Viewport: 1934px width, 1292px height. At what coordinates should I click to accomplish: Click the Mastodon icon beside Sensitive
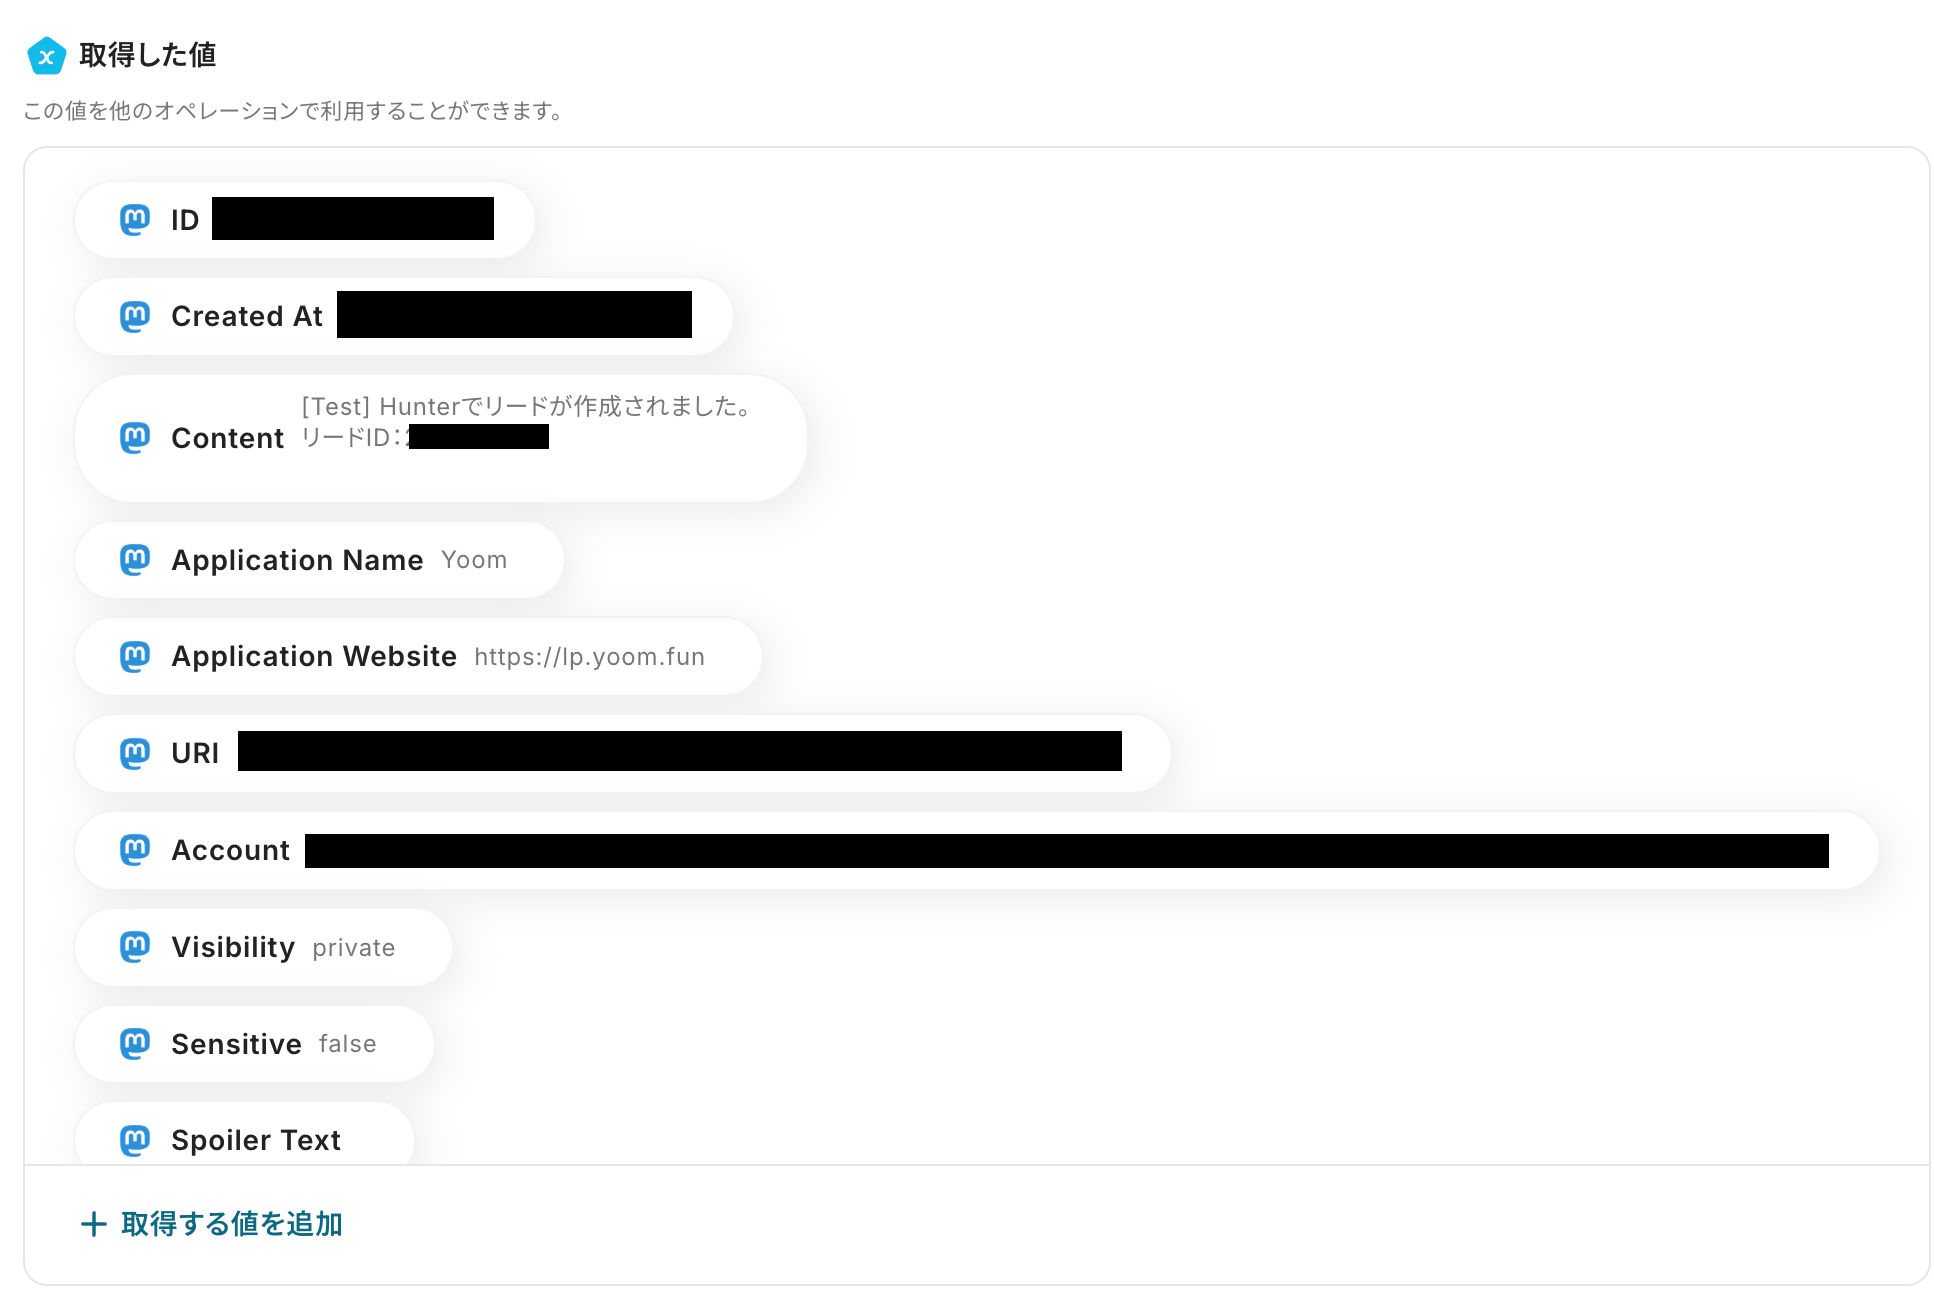[135, 1043]
